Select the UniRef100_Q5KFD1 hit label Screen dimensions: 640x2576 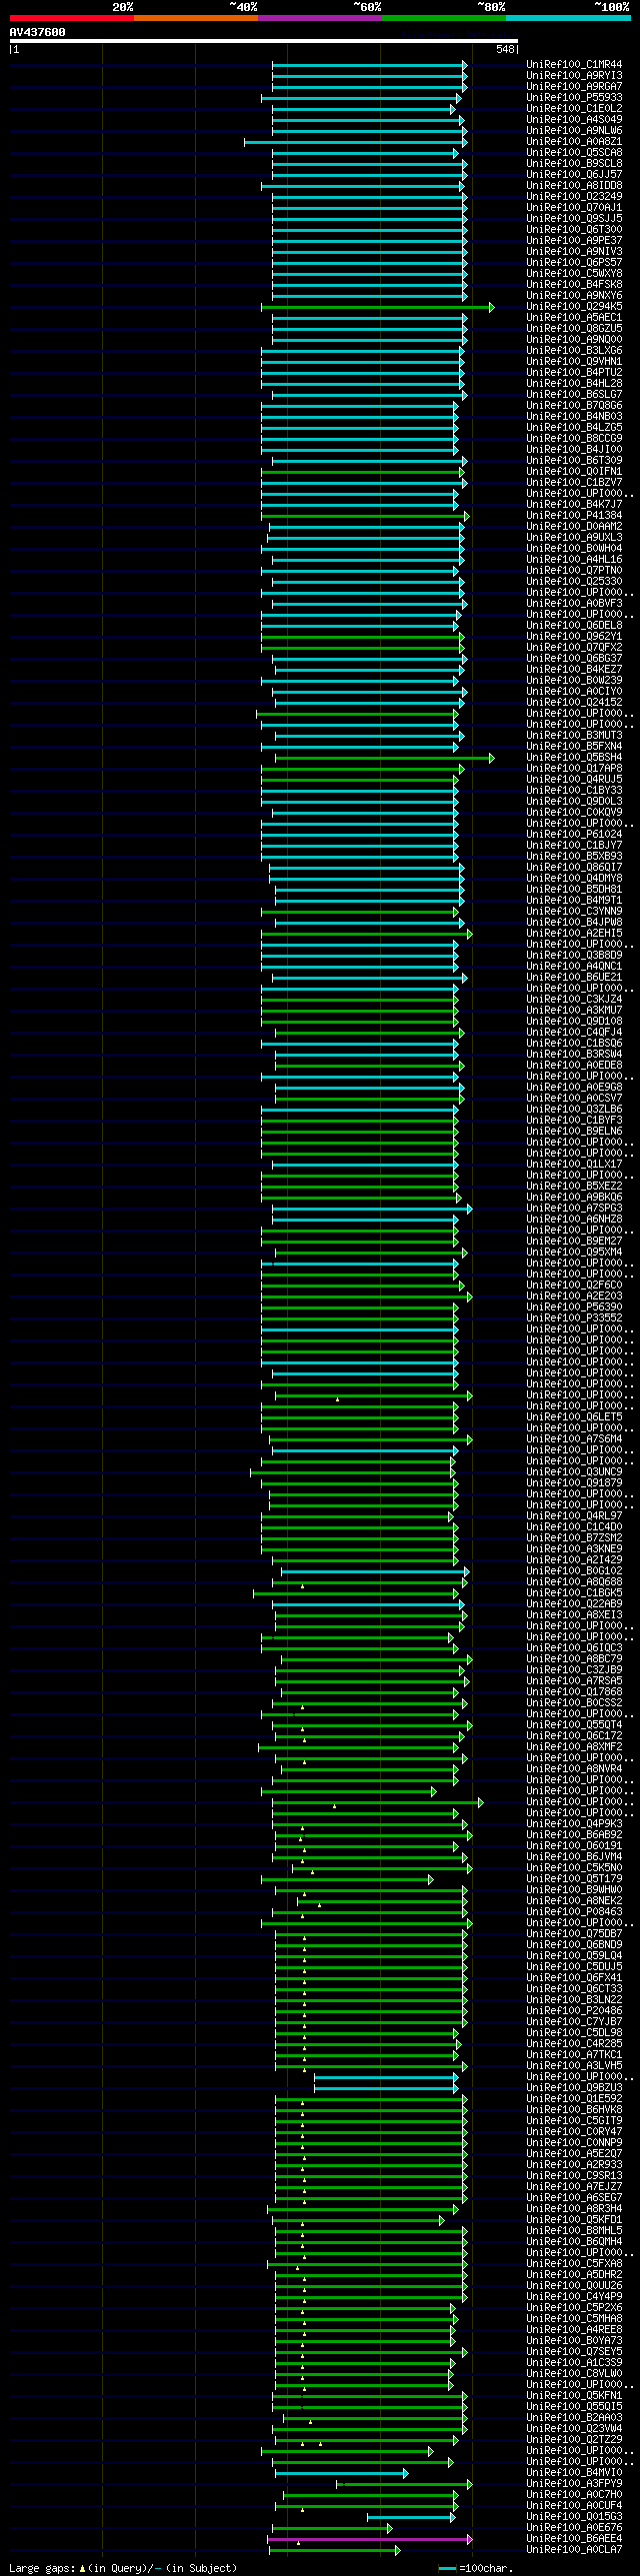click(x=574, y=2221)
